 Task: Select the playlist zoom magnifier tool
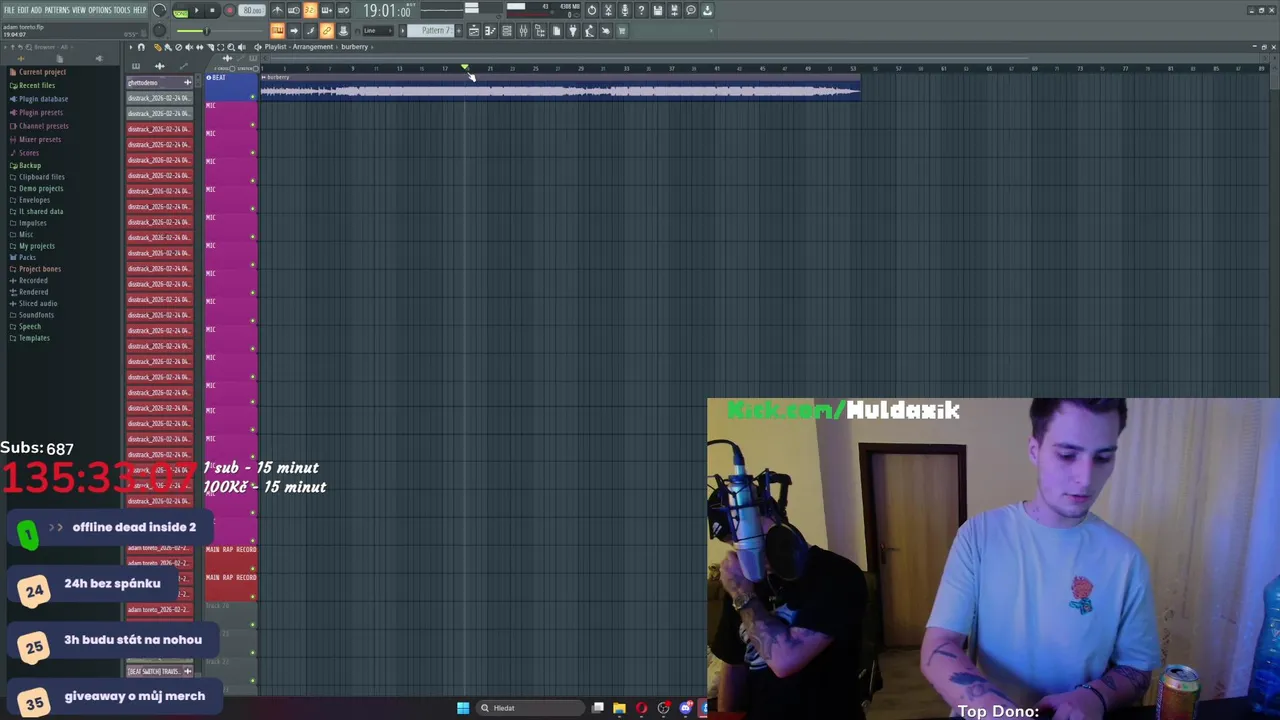coord(231,47)
